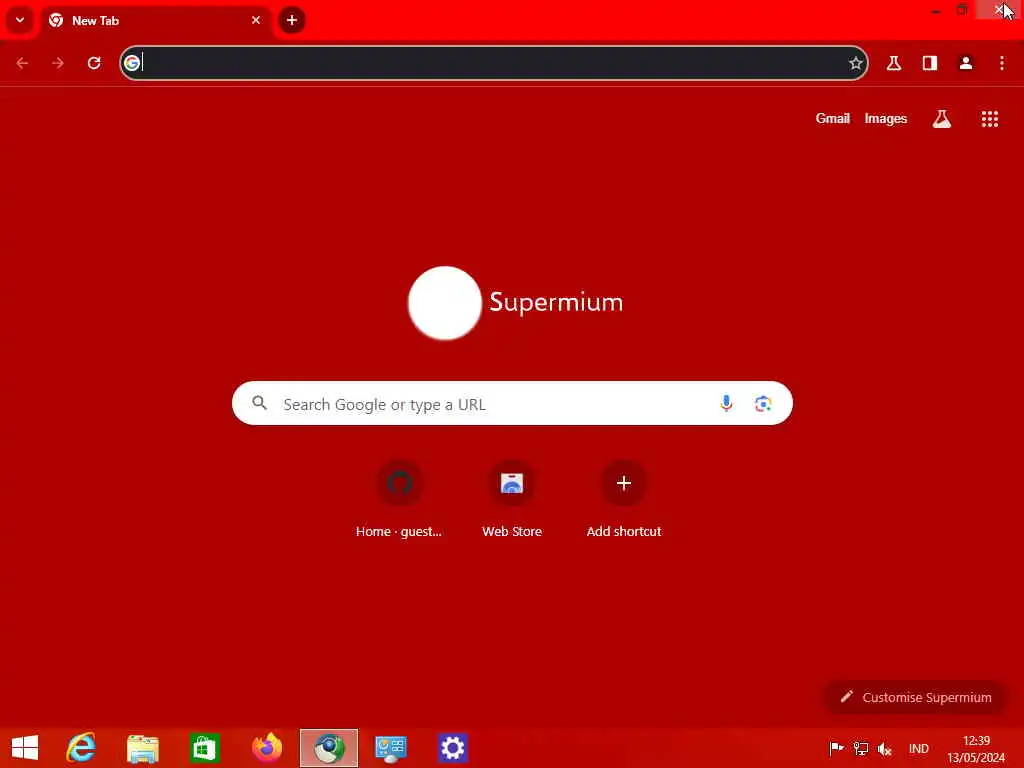Screen dimensions: 1024x768
Task: Start voice search with microphone
Action: click(726, 404)
